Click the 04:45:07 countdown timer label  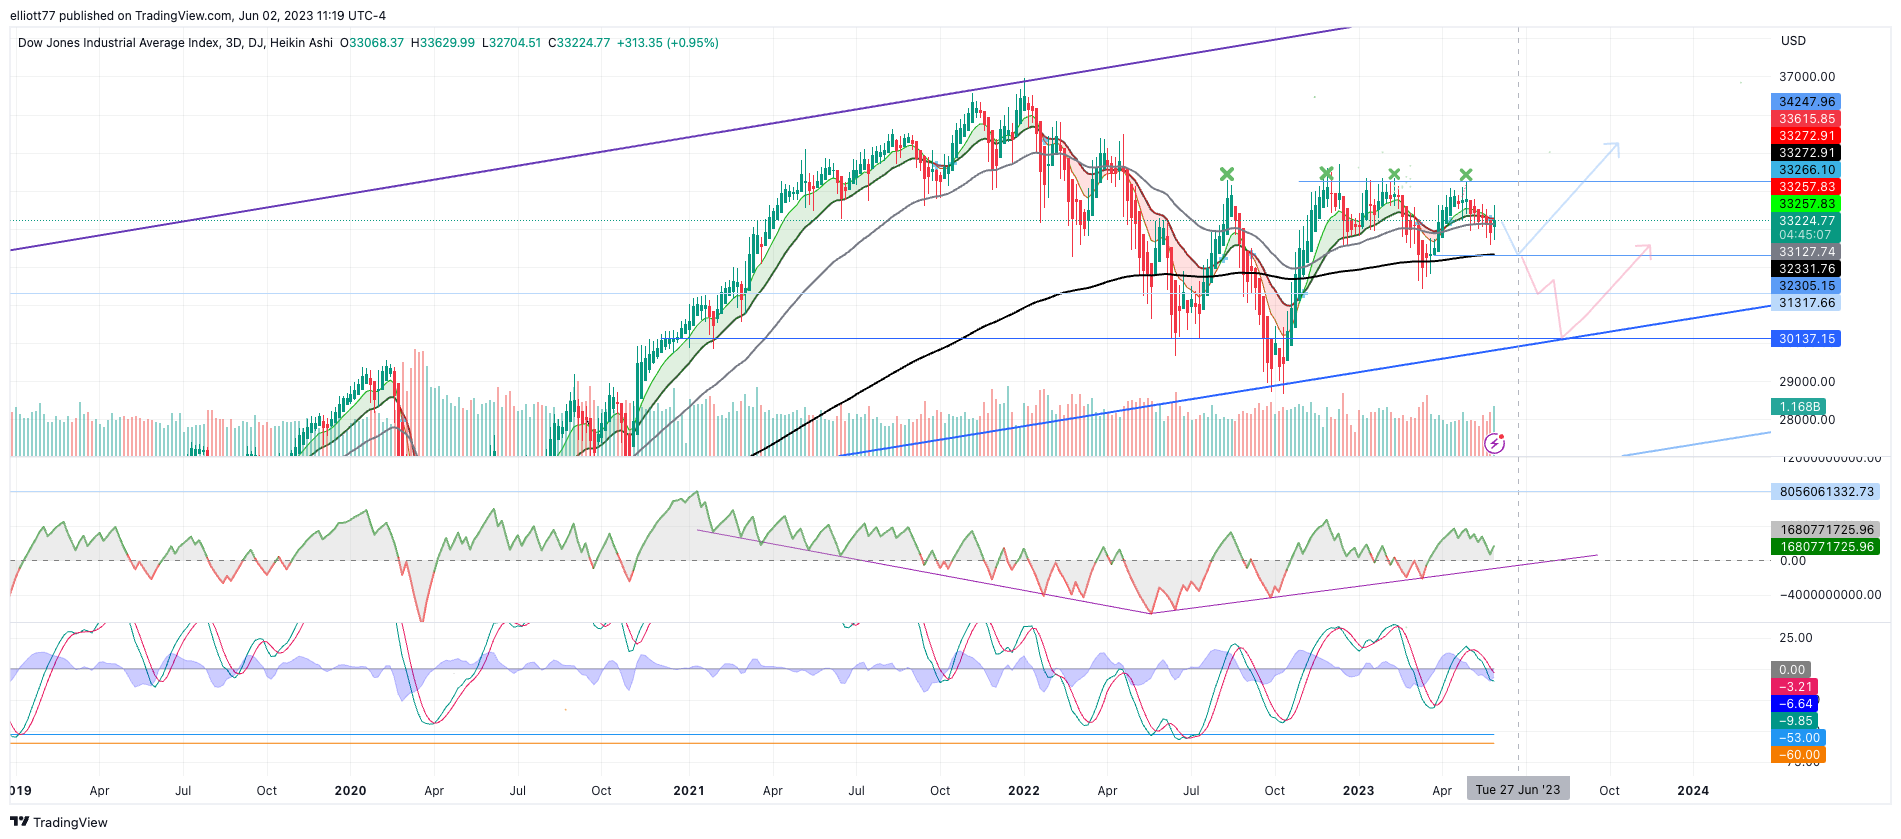(x=1806, y=235)
